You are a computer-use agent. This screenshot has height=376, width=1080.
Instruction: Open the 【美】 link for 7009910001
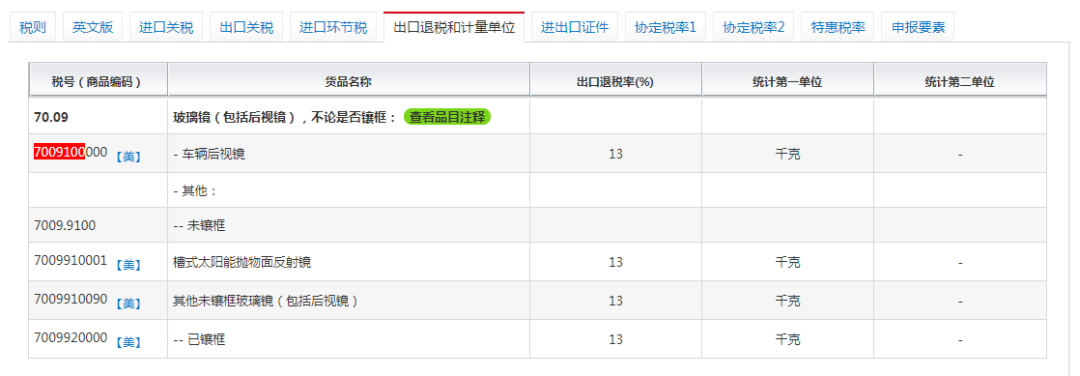[x=128, y=265]
